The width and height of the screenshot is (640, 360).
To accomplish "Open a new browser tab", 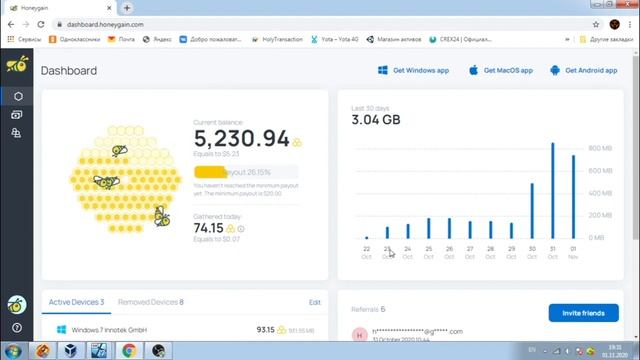I will pyautogui.click(x=127, y=8).
